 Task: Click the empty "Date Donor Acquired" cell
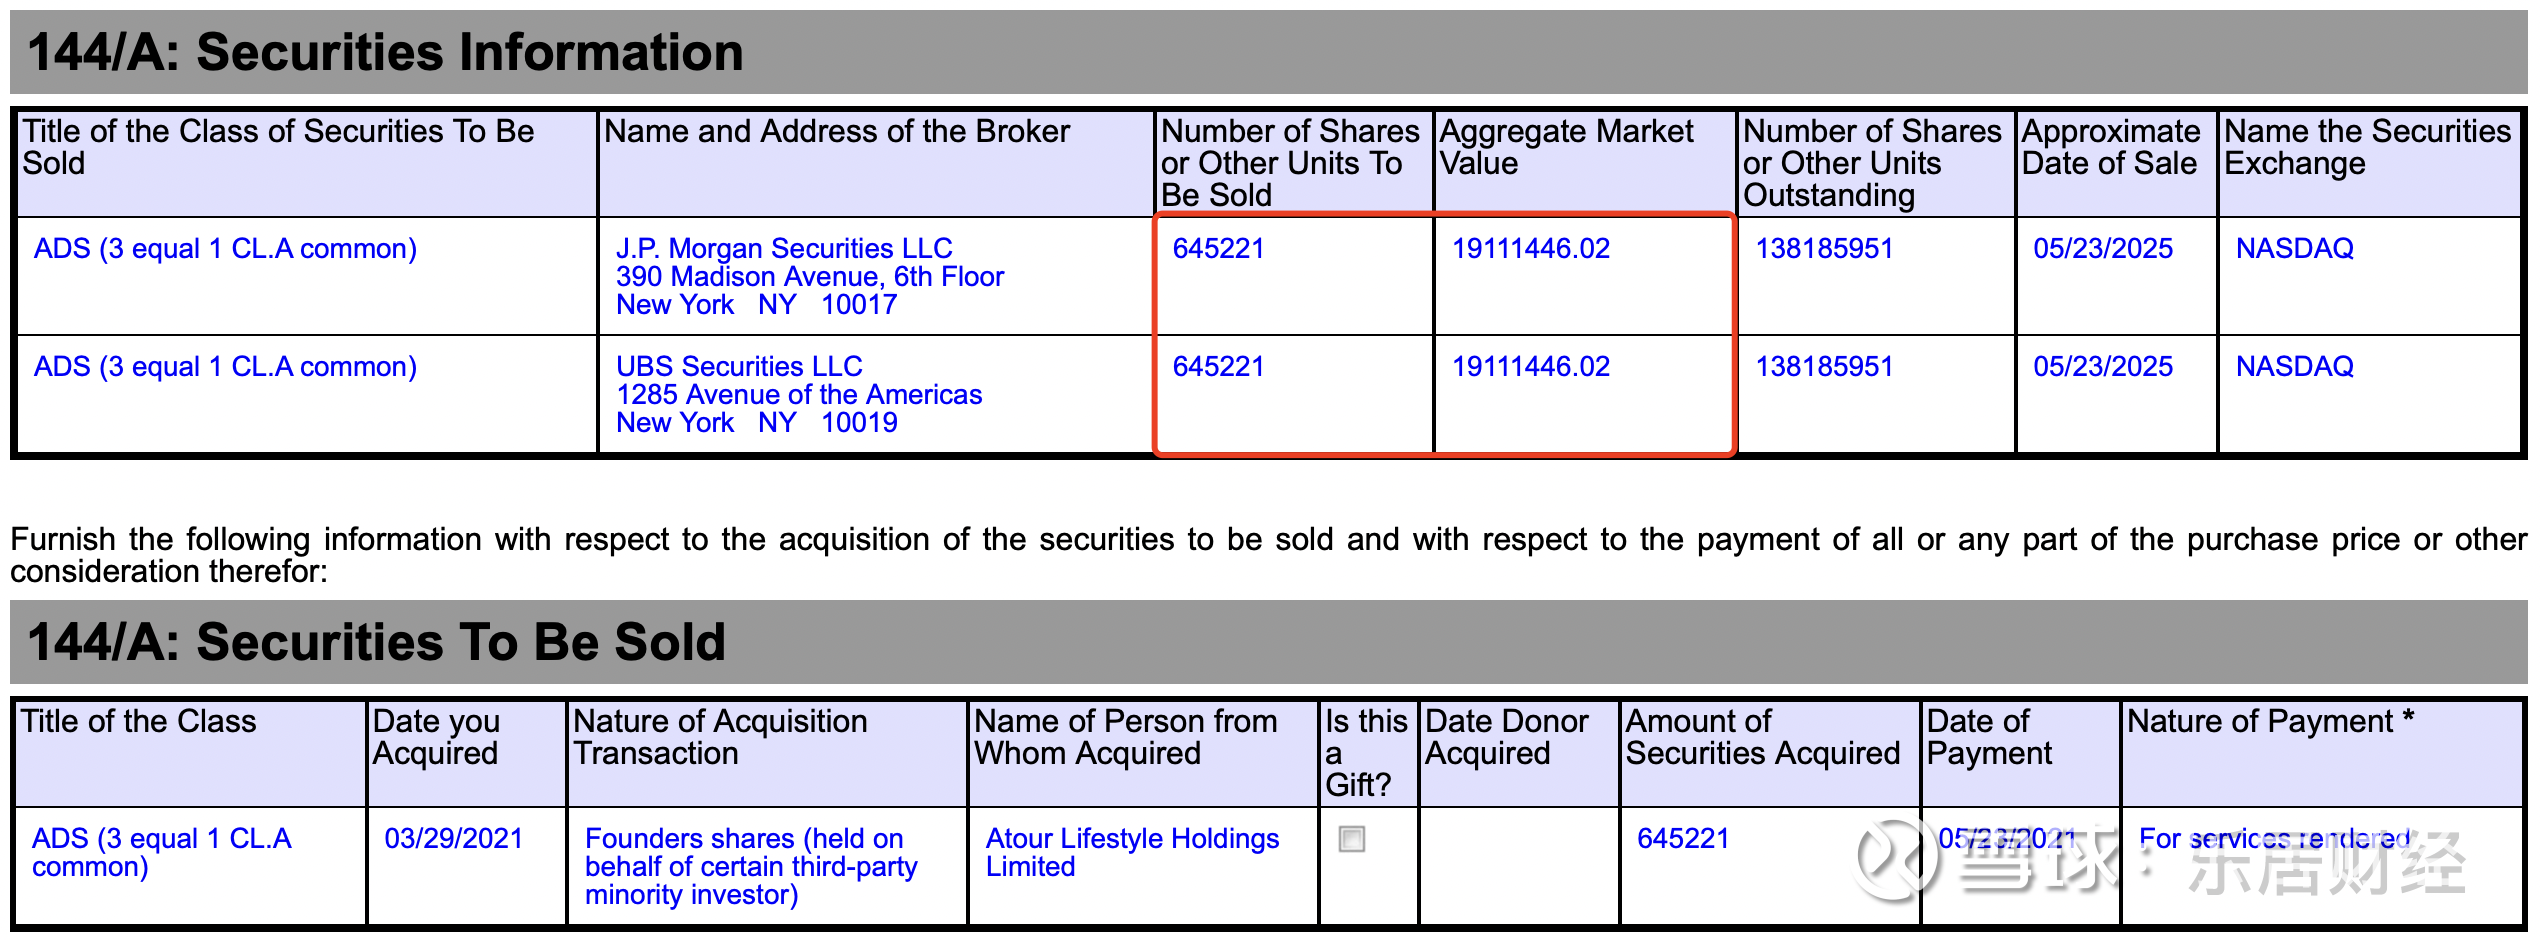(x=1518, y=864)
